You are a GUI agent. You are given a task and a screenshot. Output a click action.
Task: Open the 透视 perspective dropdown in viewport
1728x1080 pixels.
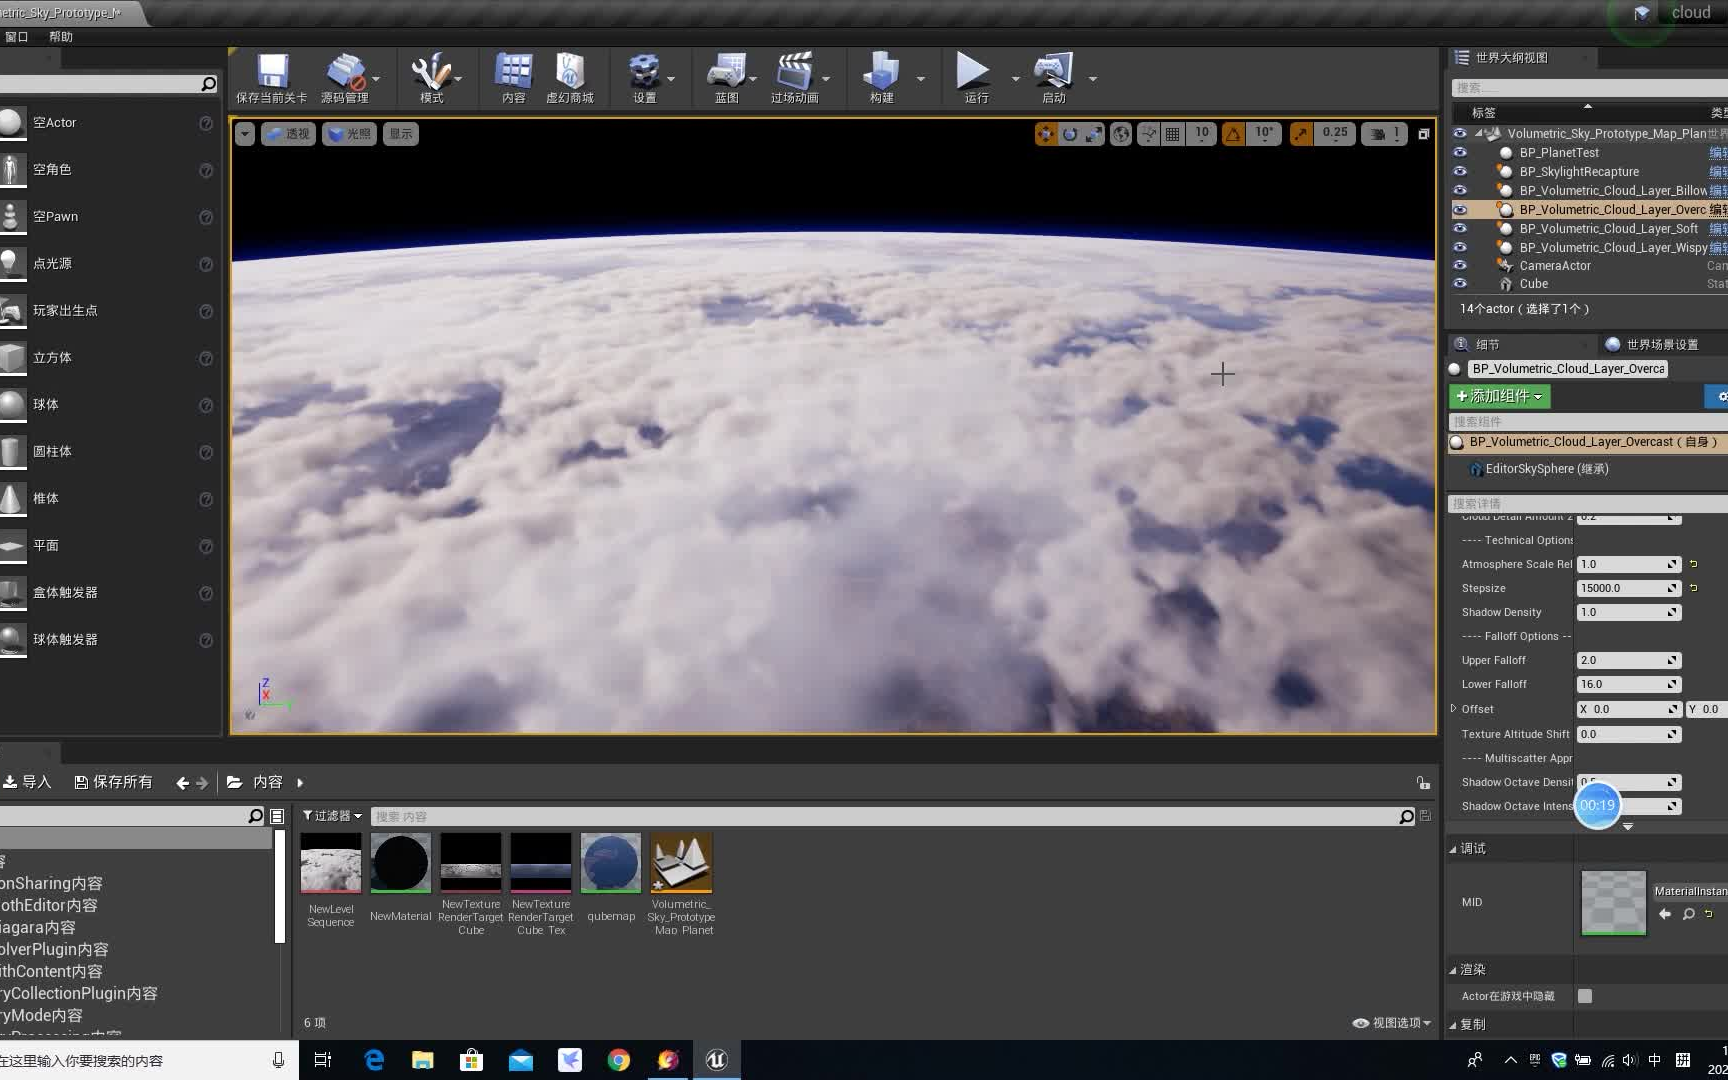(x=288, y=133)
